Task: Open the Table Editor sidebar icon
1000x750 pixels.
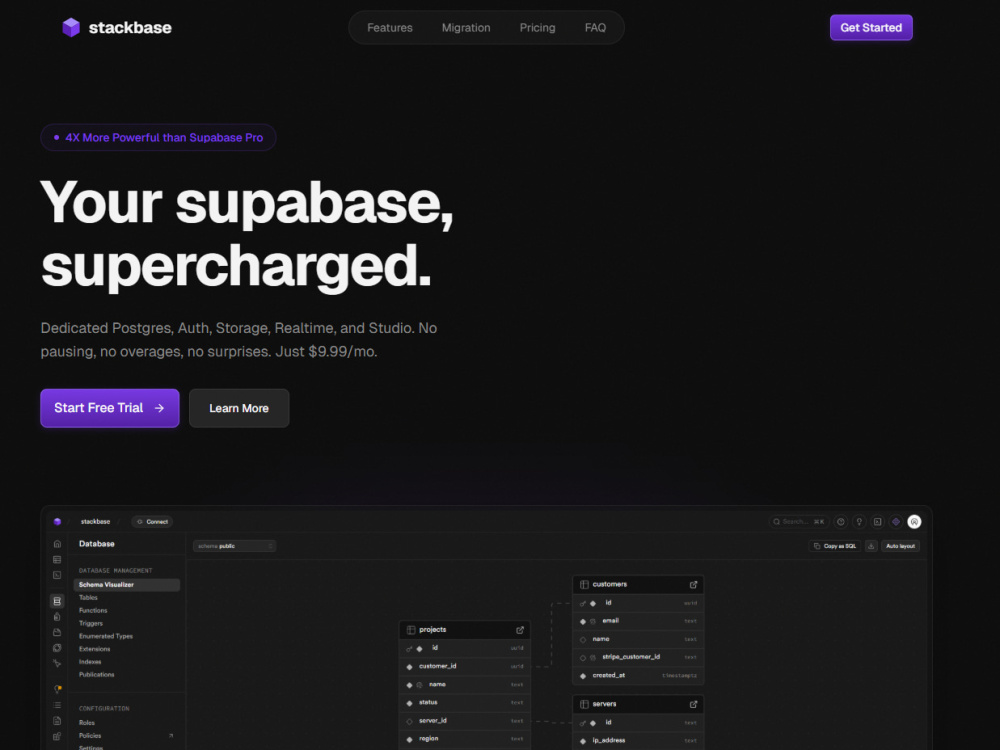Action: point(57,560)
